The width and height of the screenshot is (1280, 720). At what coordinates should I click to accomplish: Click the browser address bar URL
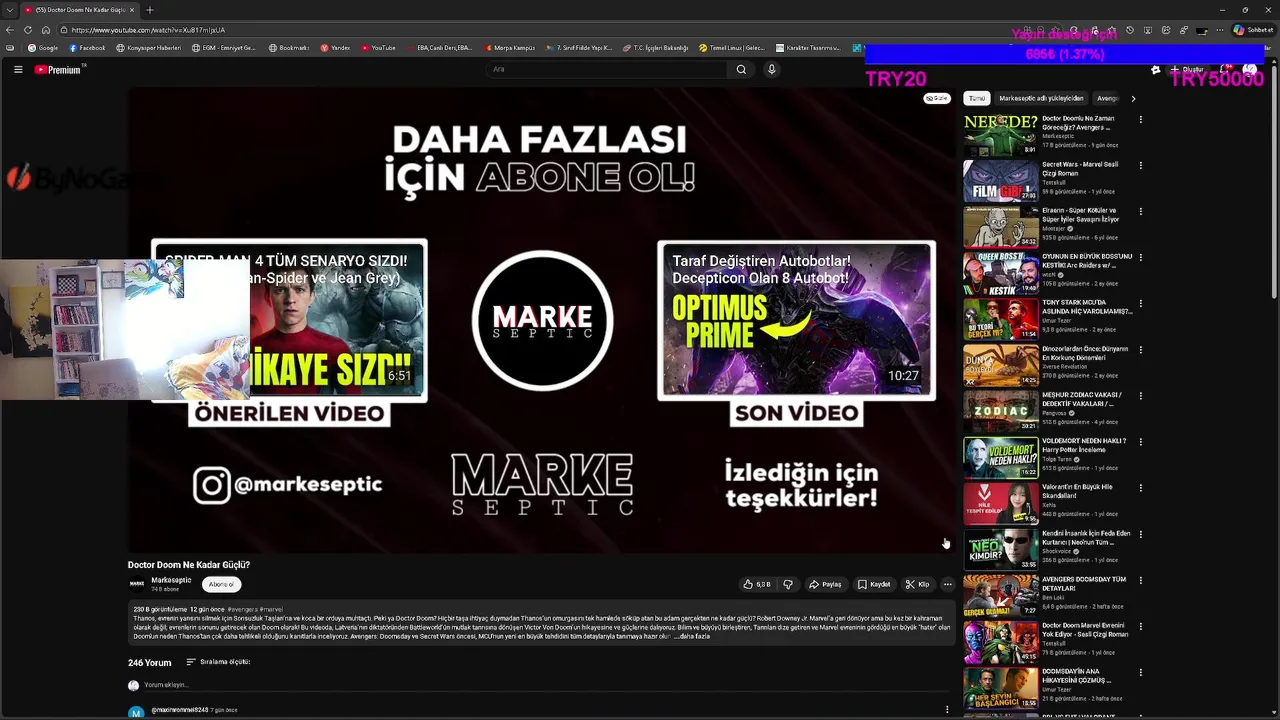click(148, 30)
